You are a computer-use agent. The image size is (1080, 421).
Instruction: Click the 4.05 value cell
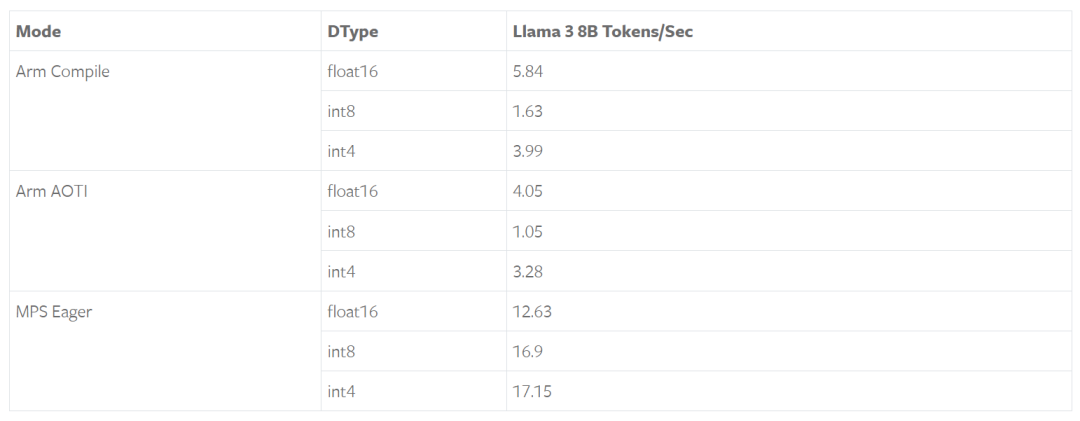[527, 191]
